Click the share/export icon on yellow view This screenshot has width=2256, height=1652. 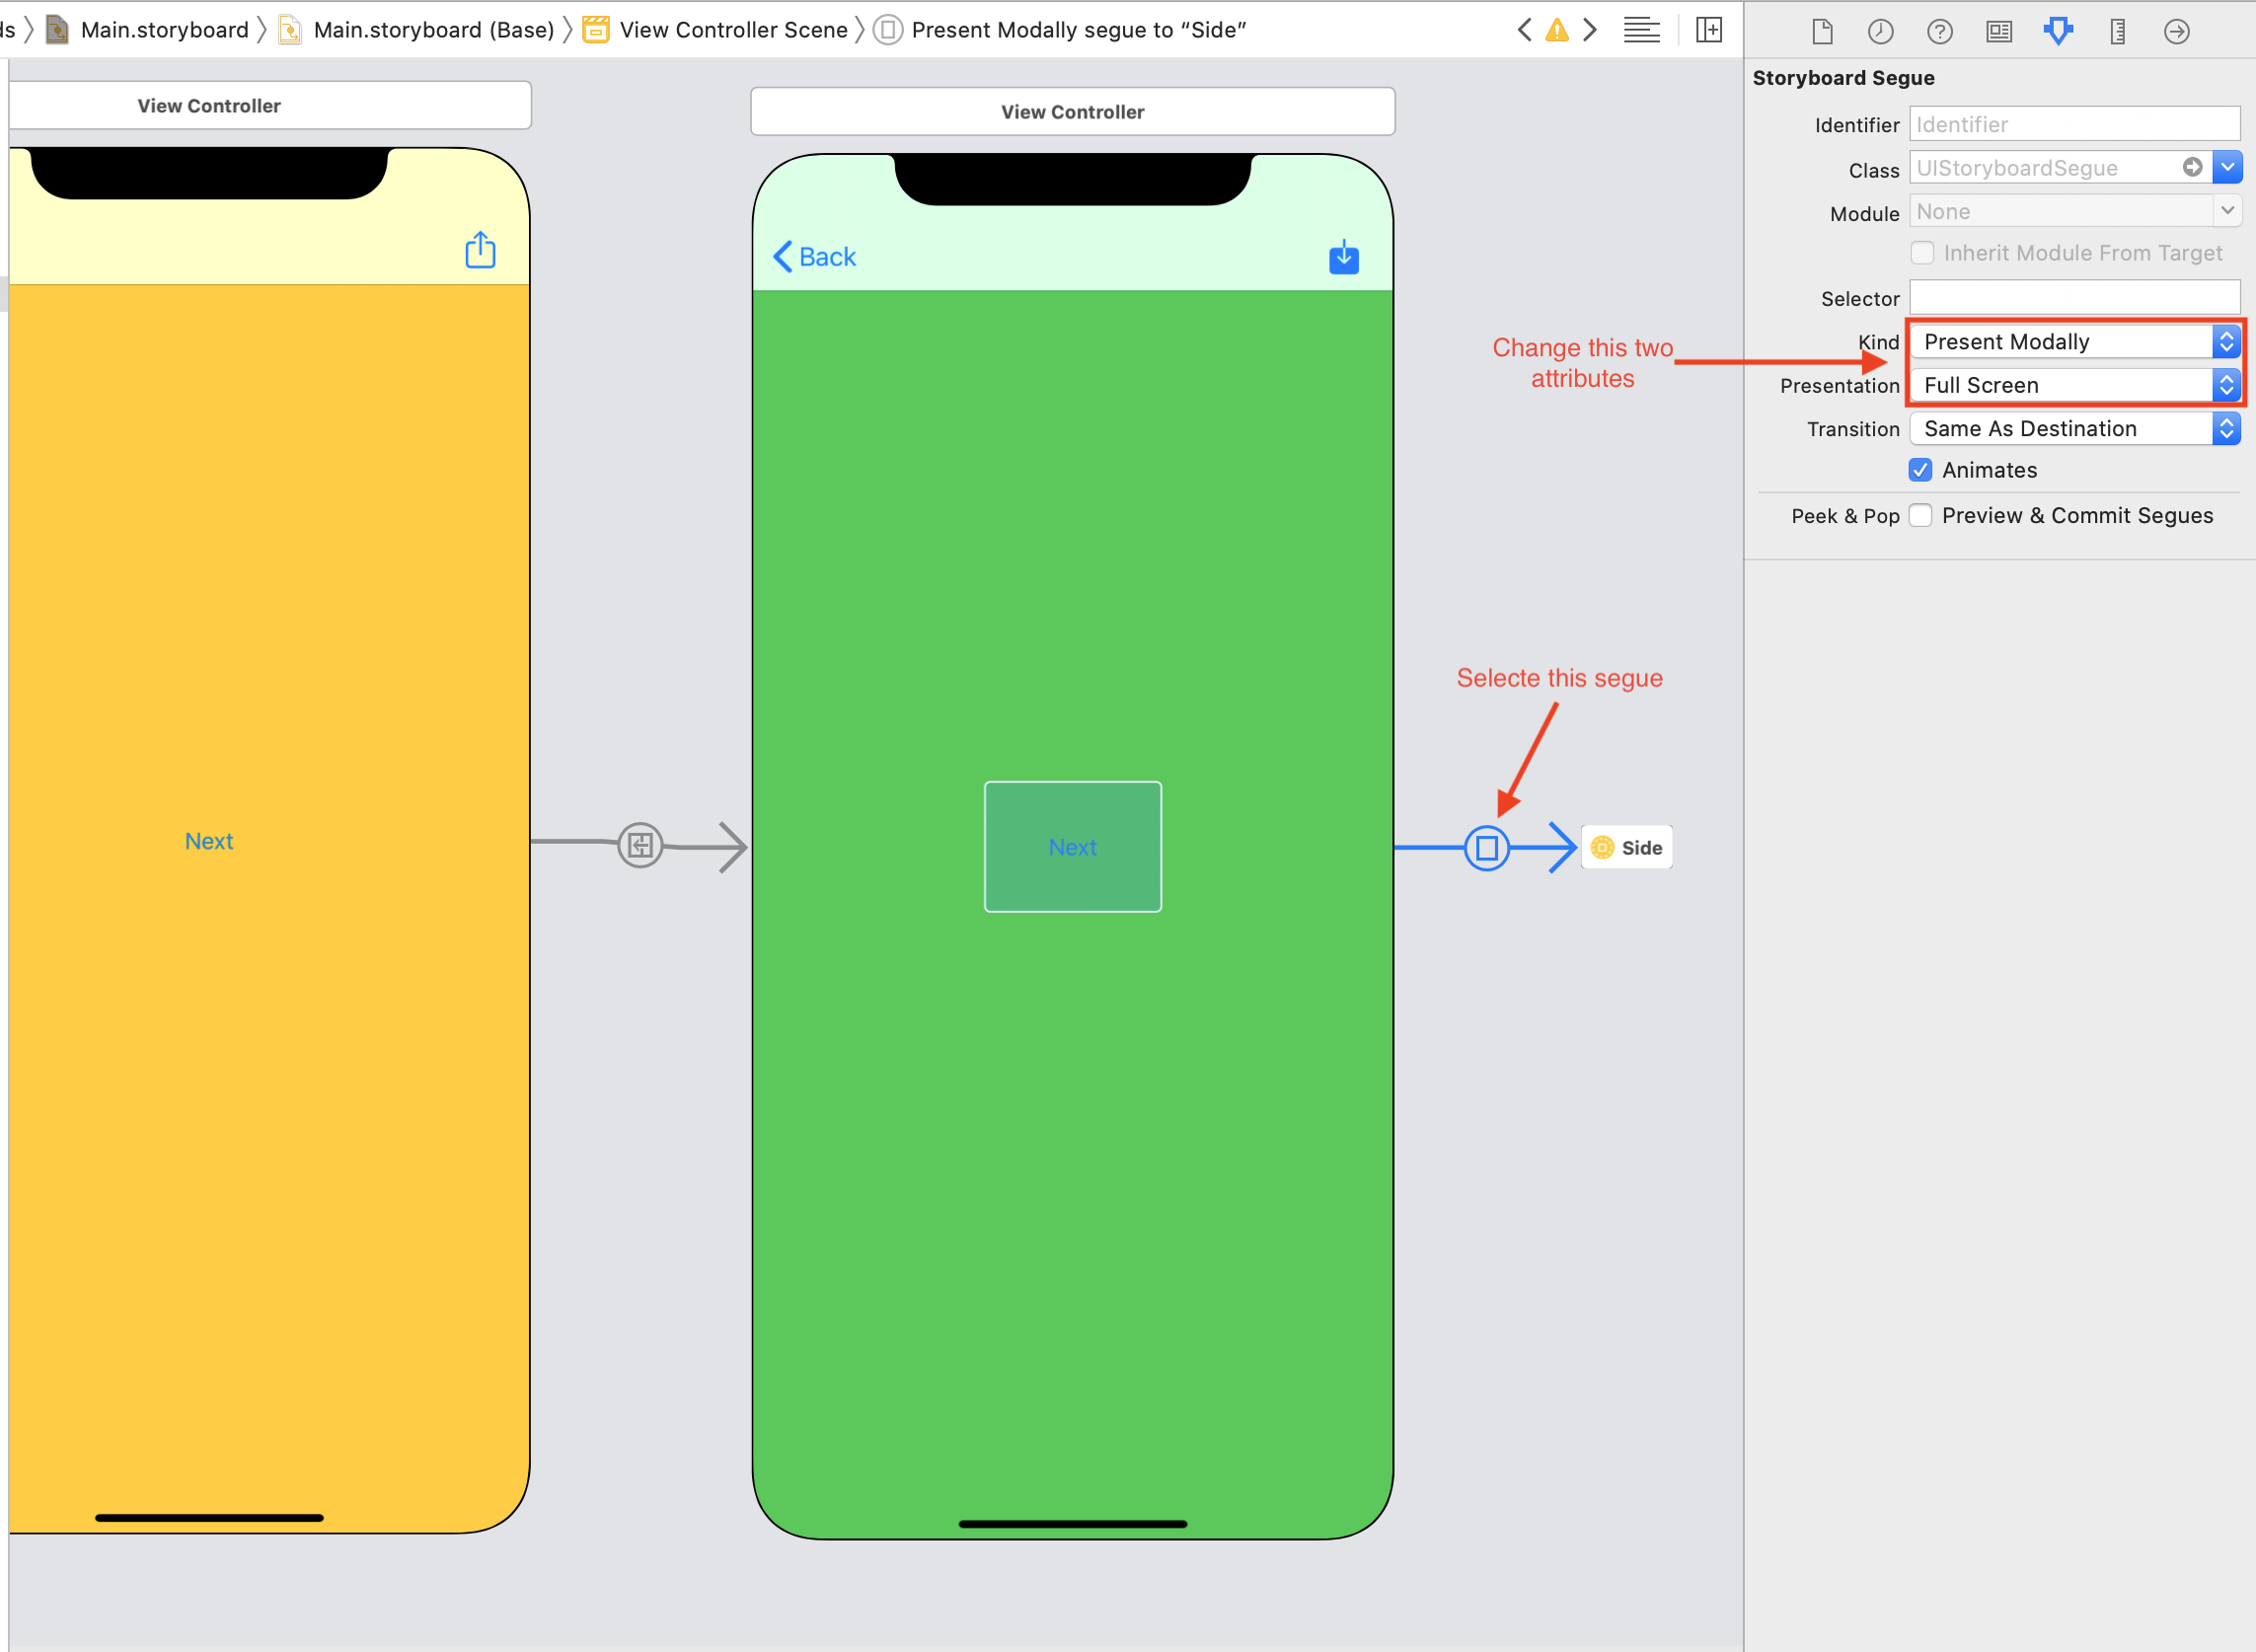(482, 251)
